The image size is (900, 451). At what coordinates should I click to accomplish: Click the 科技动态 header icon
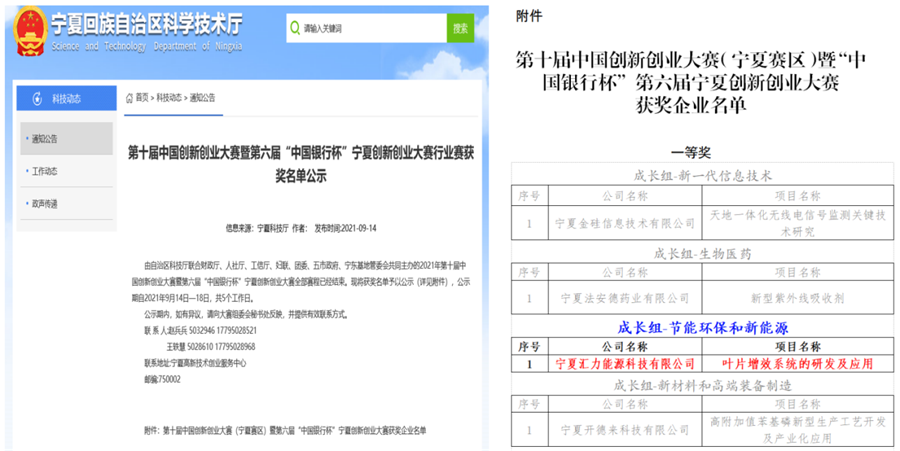point(38,99)
